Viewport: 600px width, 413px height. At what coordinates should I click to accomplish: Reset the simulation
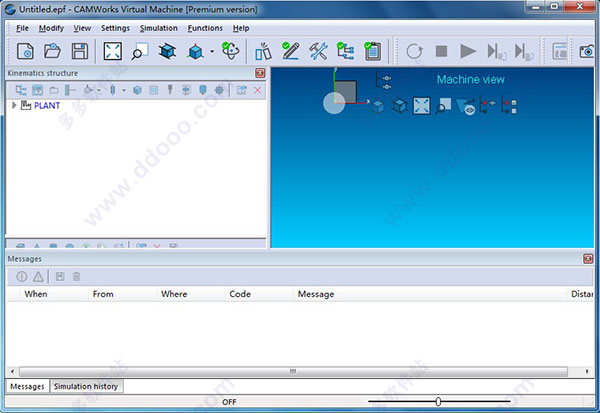[414, 51]
